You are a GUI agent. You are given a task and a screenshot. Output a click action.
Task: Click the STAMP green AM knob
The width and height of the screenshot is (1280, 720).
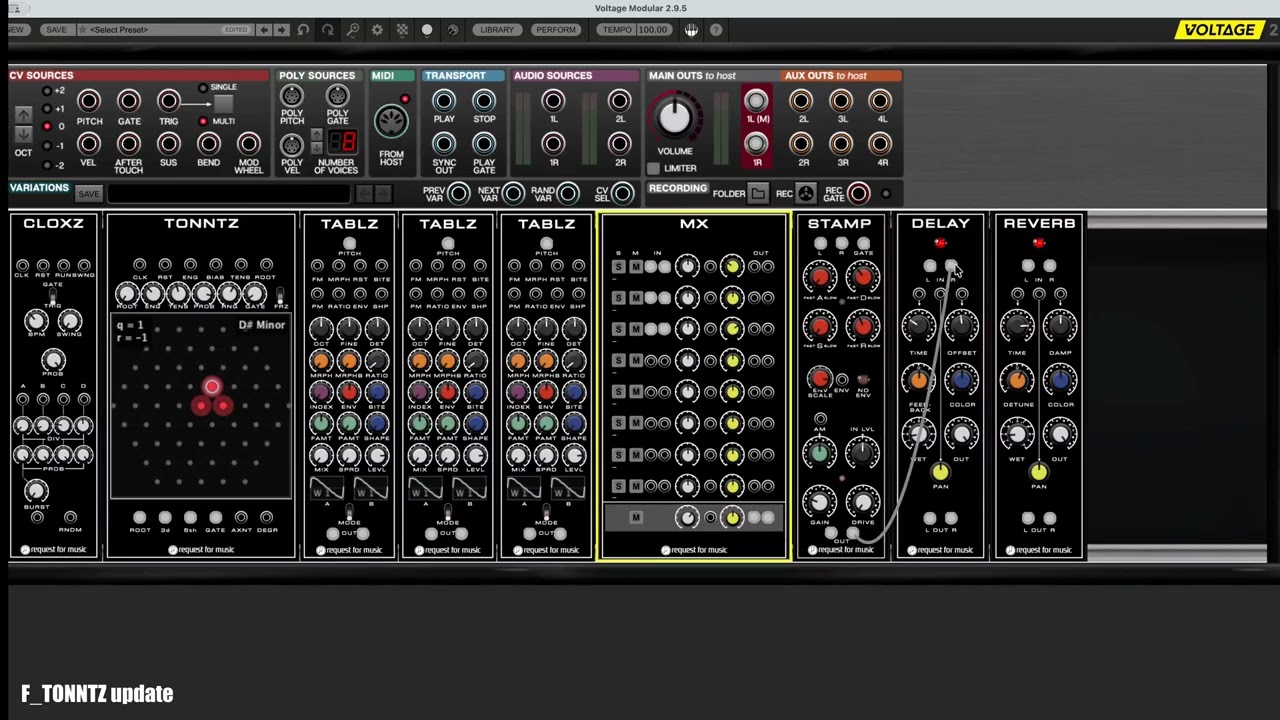[x=820, y=454]
